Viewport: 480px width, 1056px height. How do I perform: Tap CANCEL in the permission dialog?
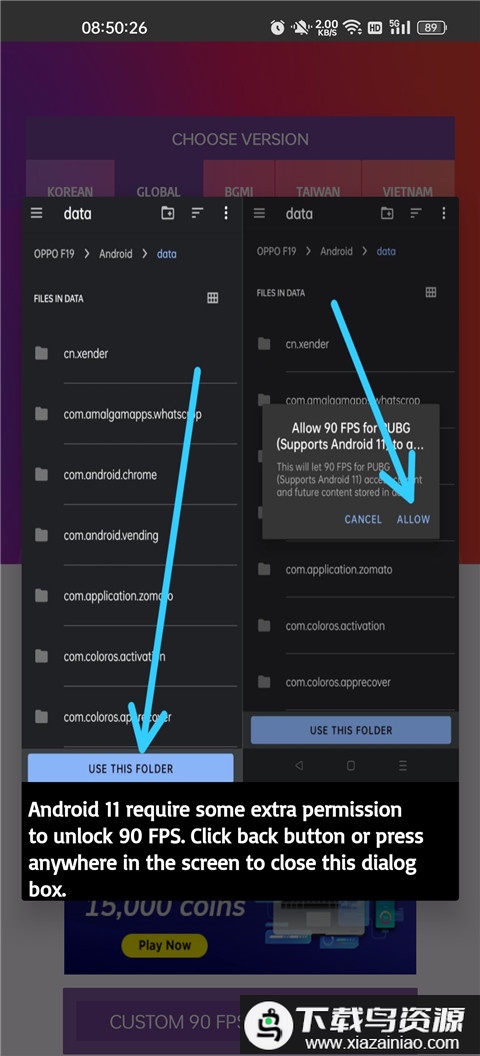coord(363,519)
